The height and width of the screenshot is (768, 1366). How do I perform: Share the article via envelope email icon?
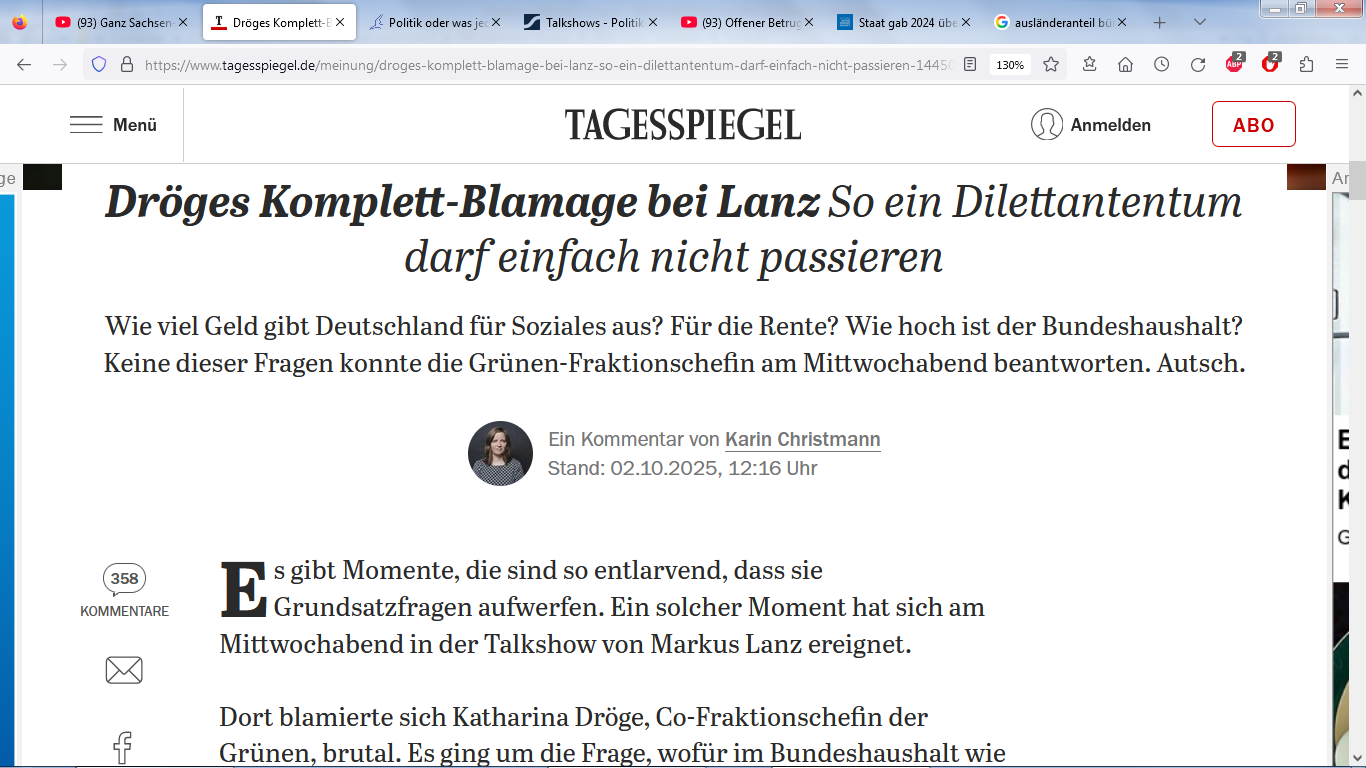click(x=124, y=670)
